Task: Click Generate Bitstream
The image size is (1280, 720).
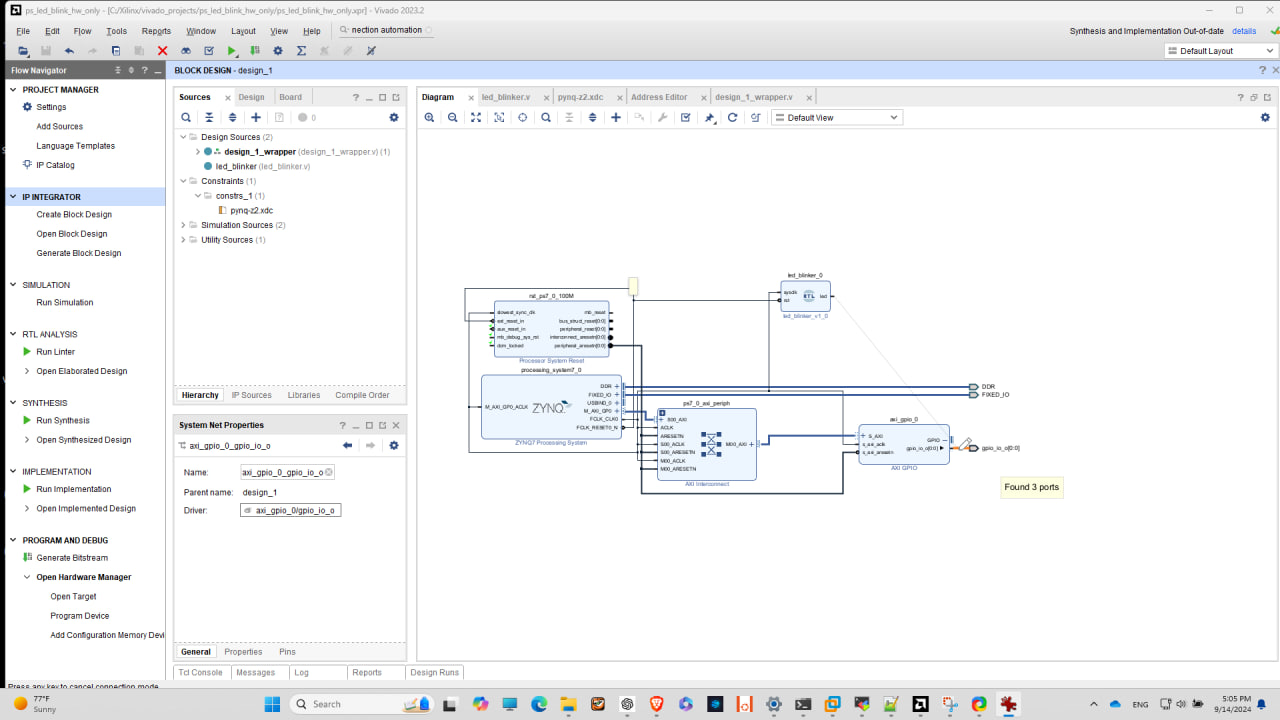Action: pos(72,558)
